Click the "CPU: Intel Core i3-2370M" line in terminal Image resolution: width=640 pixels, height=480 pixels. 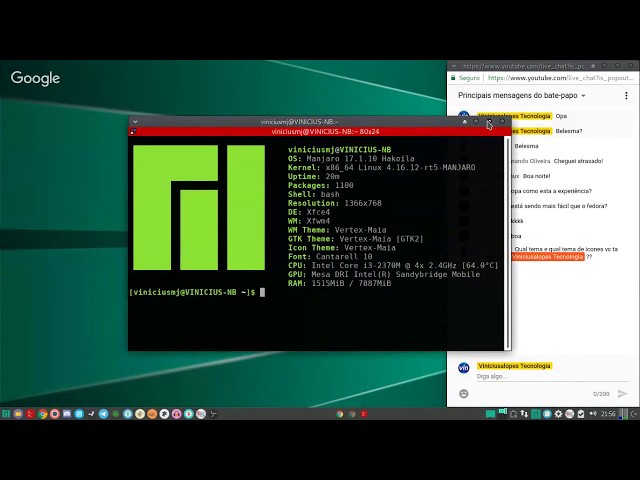tap(393, 265)
